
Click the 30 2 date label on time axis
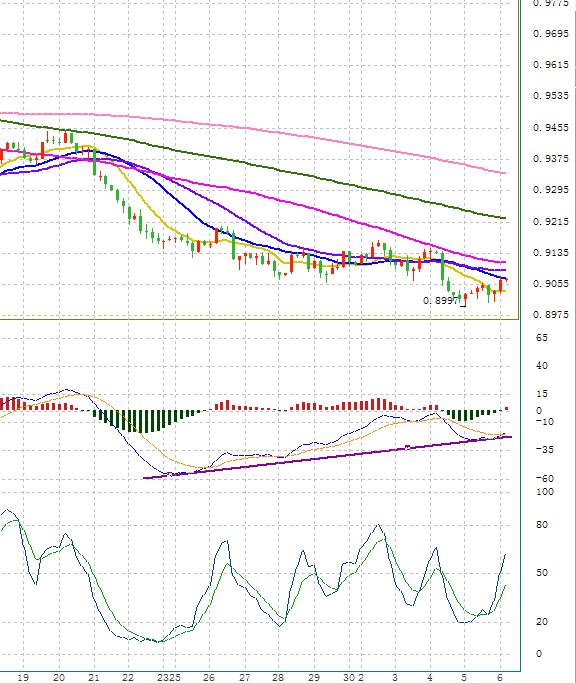353,677
